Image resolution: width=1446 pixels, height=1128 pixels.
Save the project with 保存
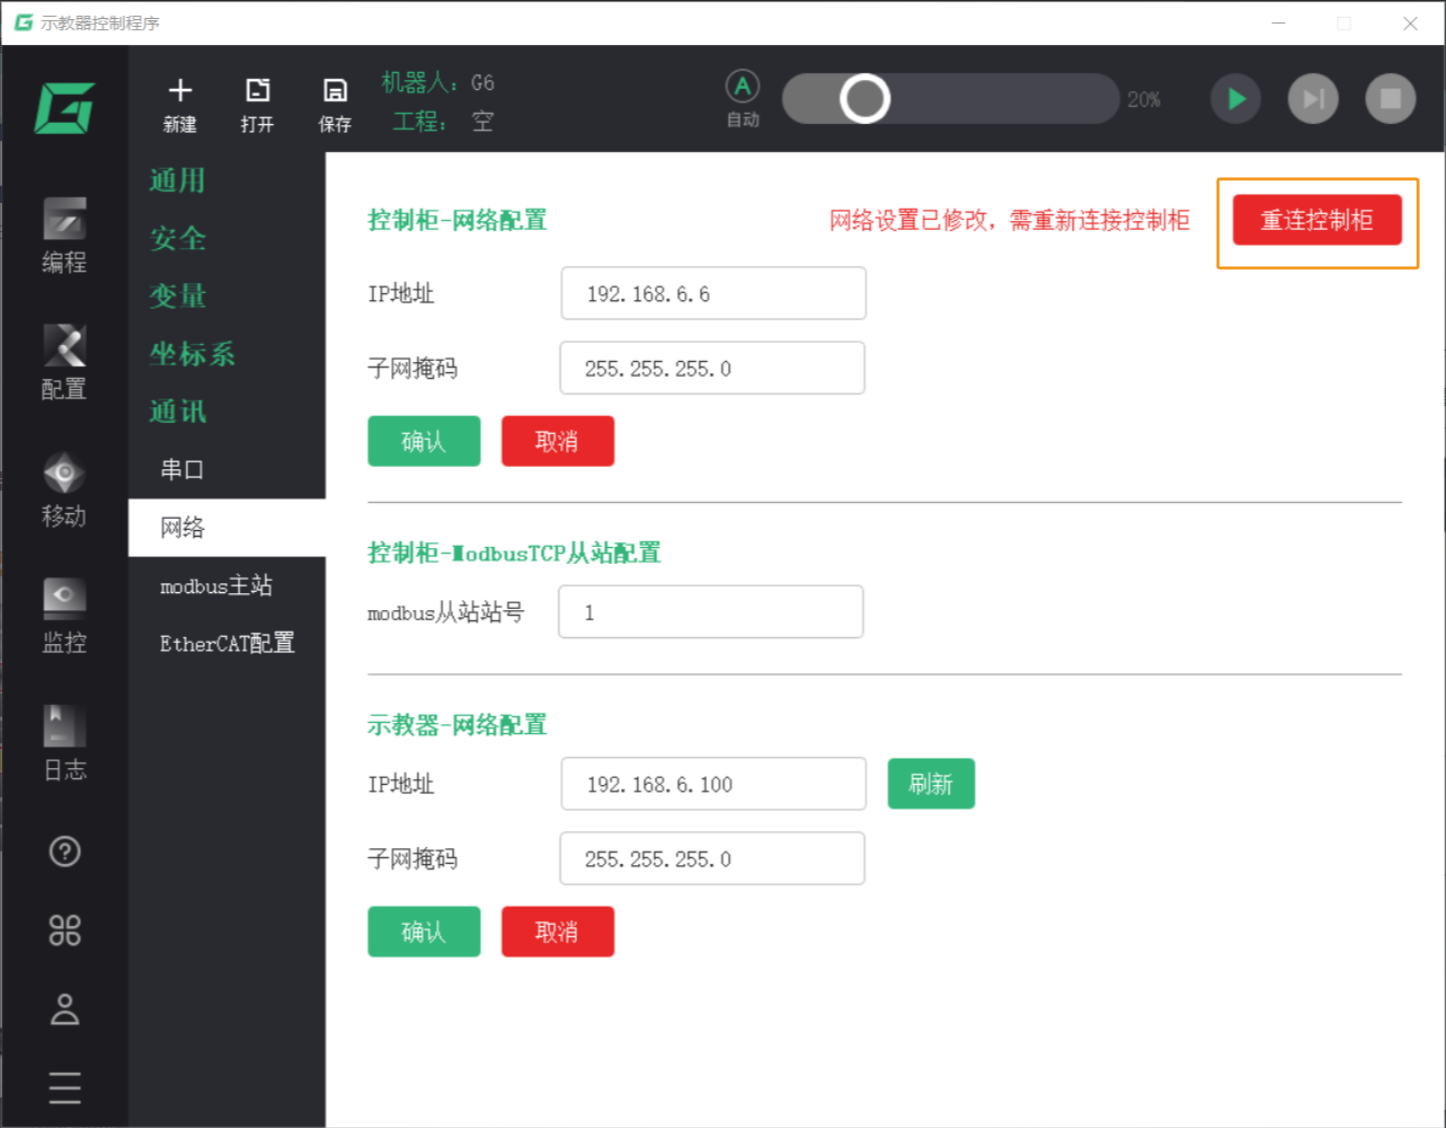tap(335, 105)
